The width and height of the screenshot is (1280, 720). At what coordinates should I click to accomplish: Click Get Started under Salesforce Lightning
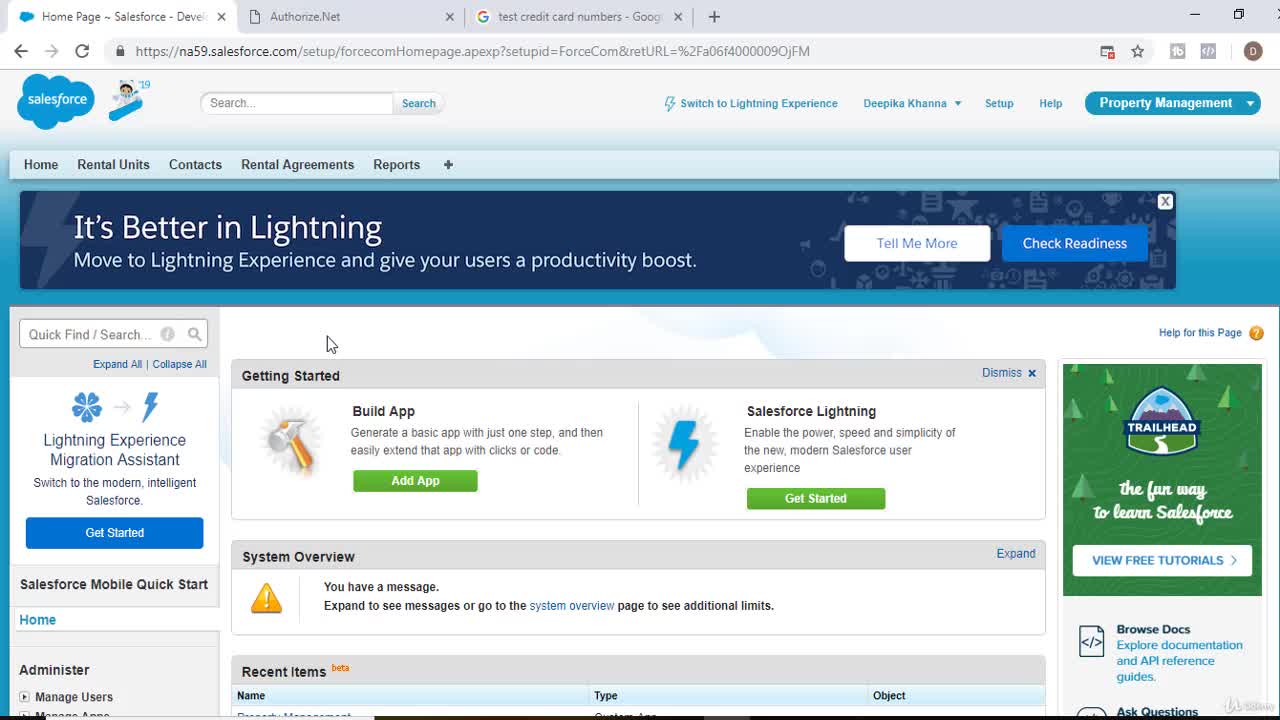tap(815, 498)
